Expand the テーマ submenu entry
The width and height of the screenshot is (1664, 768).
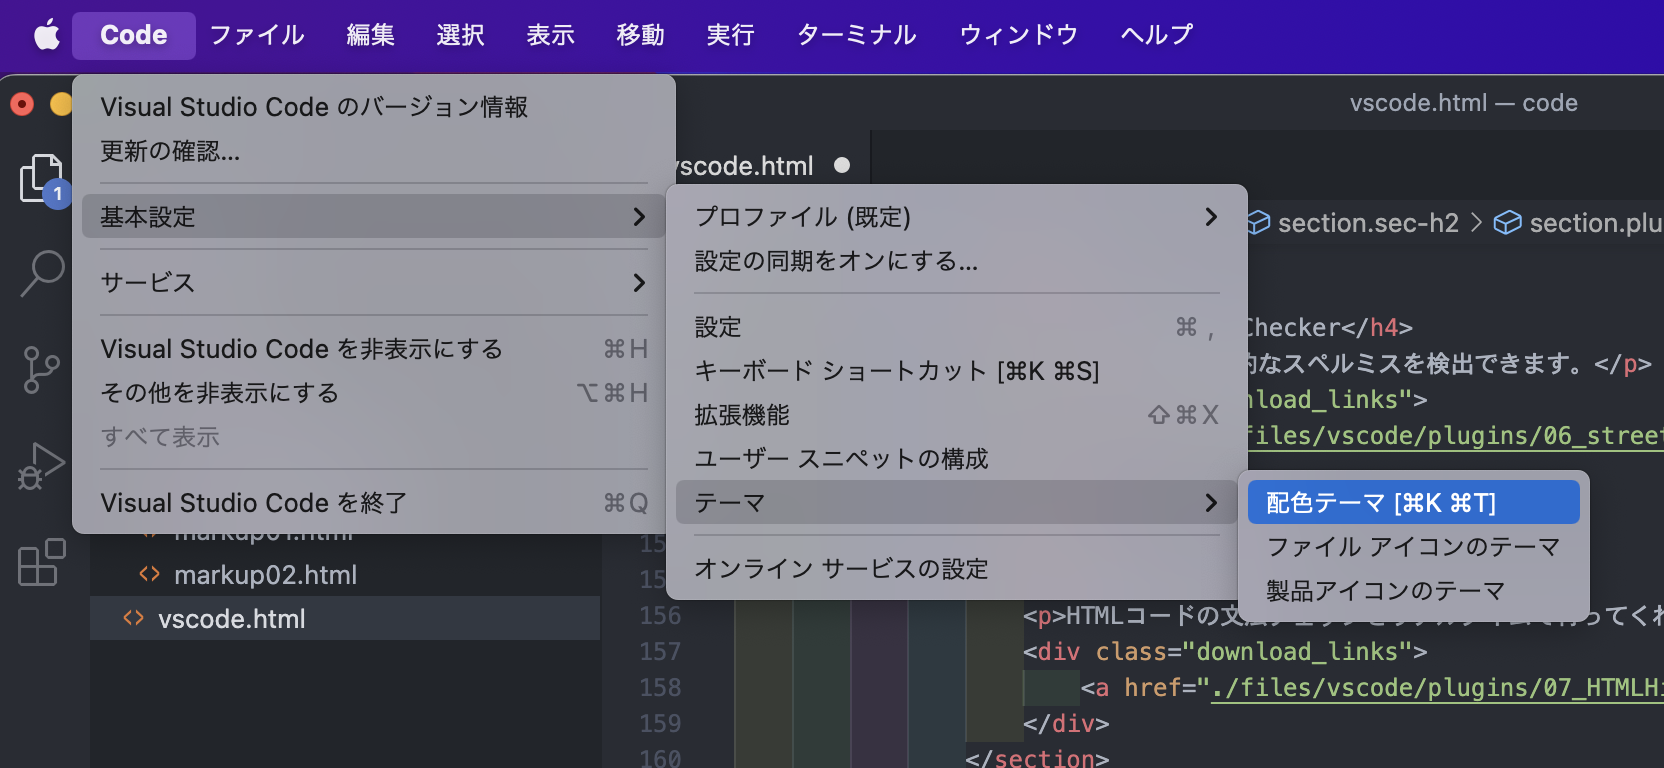coord(956,503)
